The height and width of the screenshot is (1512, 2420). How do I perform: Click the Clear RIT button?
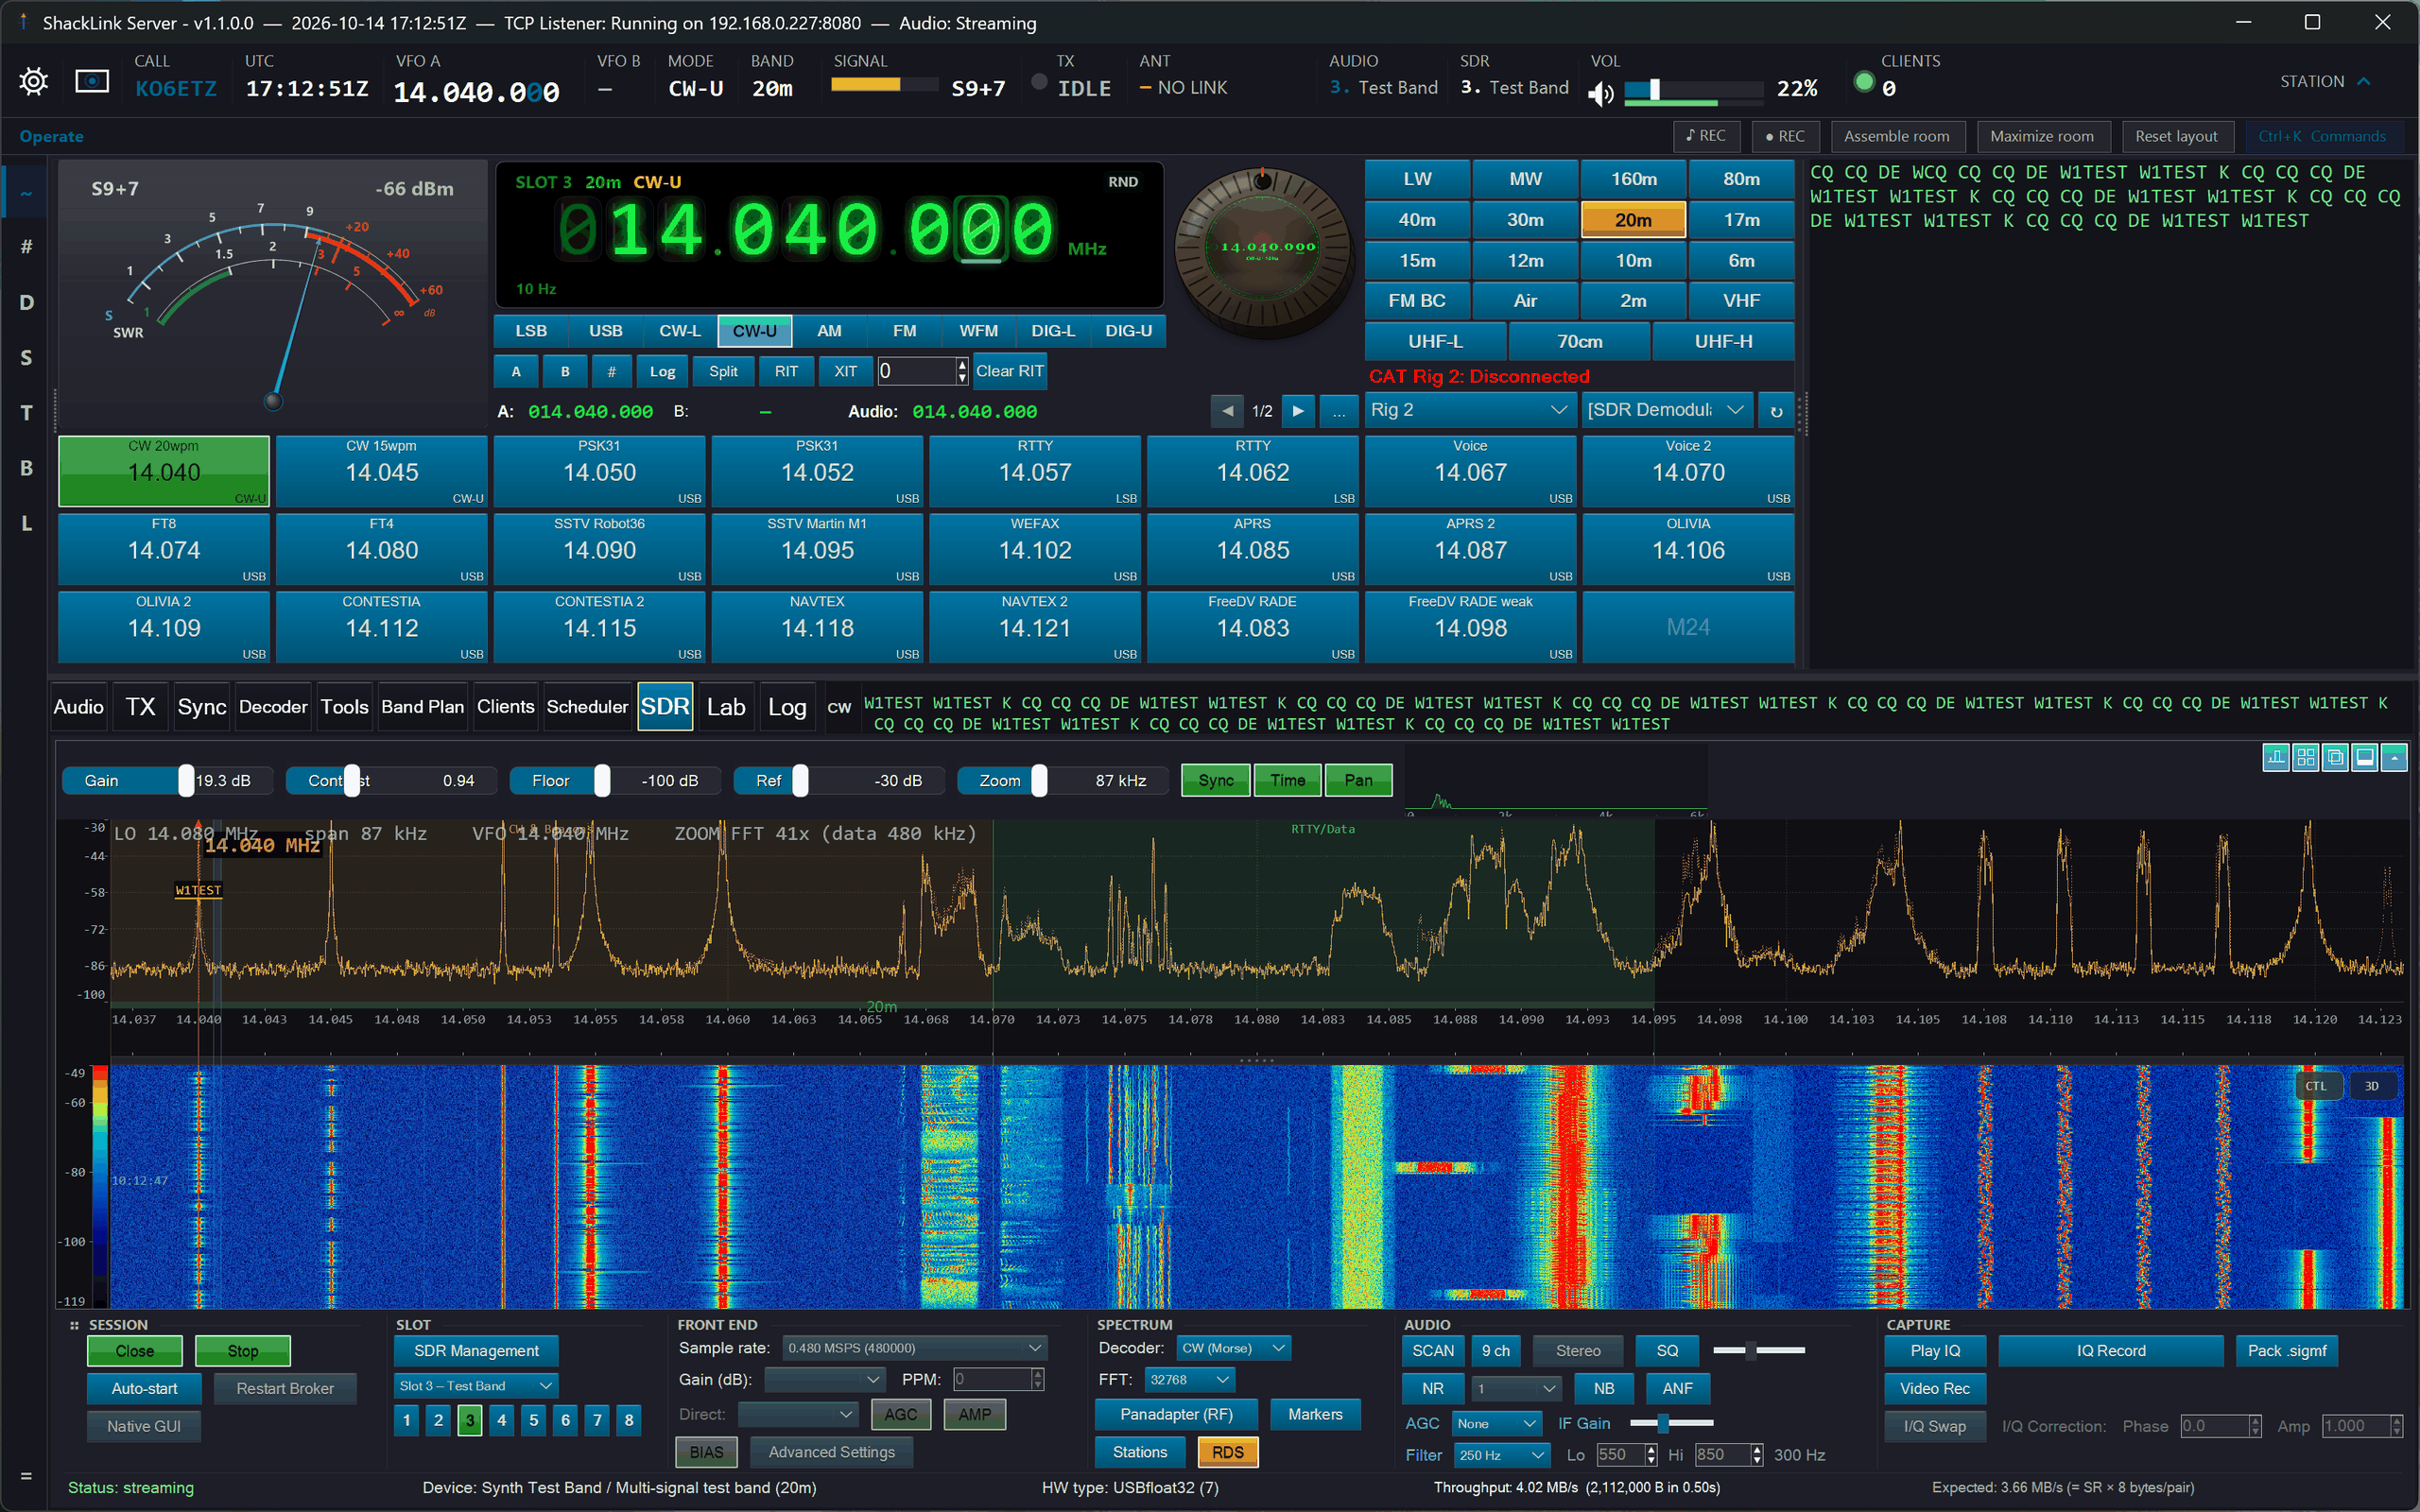pyautogui.click(x=1009, y=371)
